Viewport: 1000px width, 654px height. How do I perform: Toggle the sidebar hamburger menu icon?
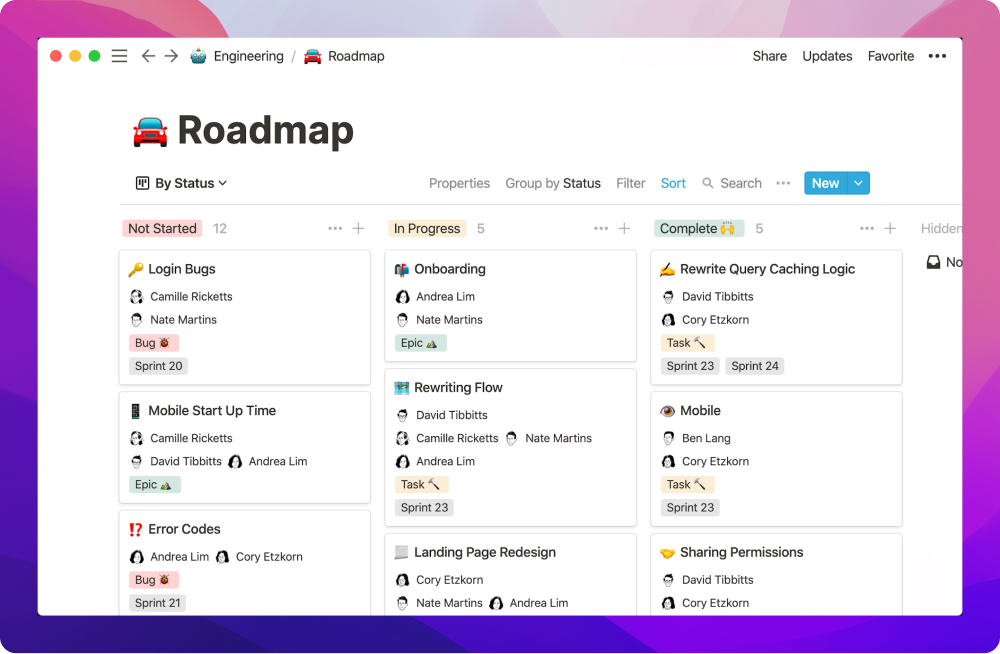click(119, 56)
